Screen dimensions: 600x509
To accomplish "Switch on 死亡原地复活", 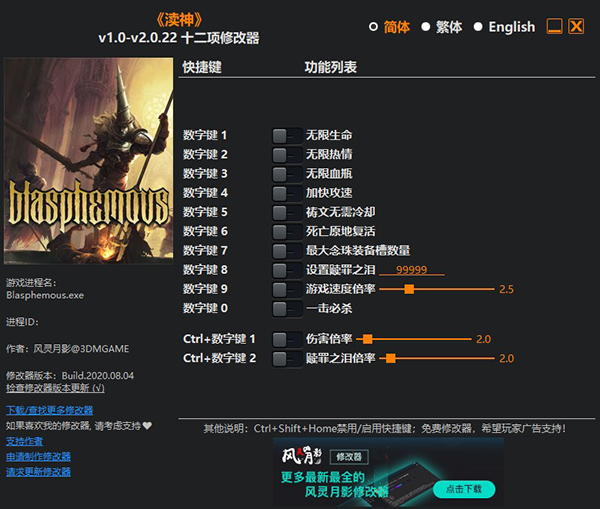I will 287,231.
